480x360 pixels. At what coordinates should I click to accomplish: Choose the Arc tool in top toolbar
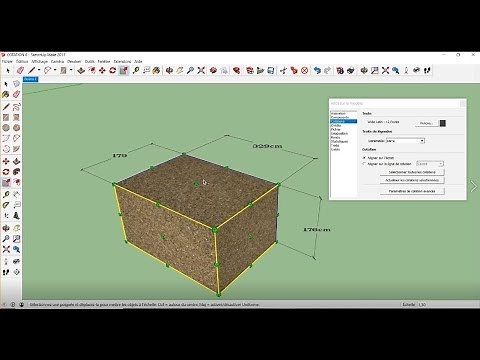point(48,70)
